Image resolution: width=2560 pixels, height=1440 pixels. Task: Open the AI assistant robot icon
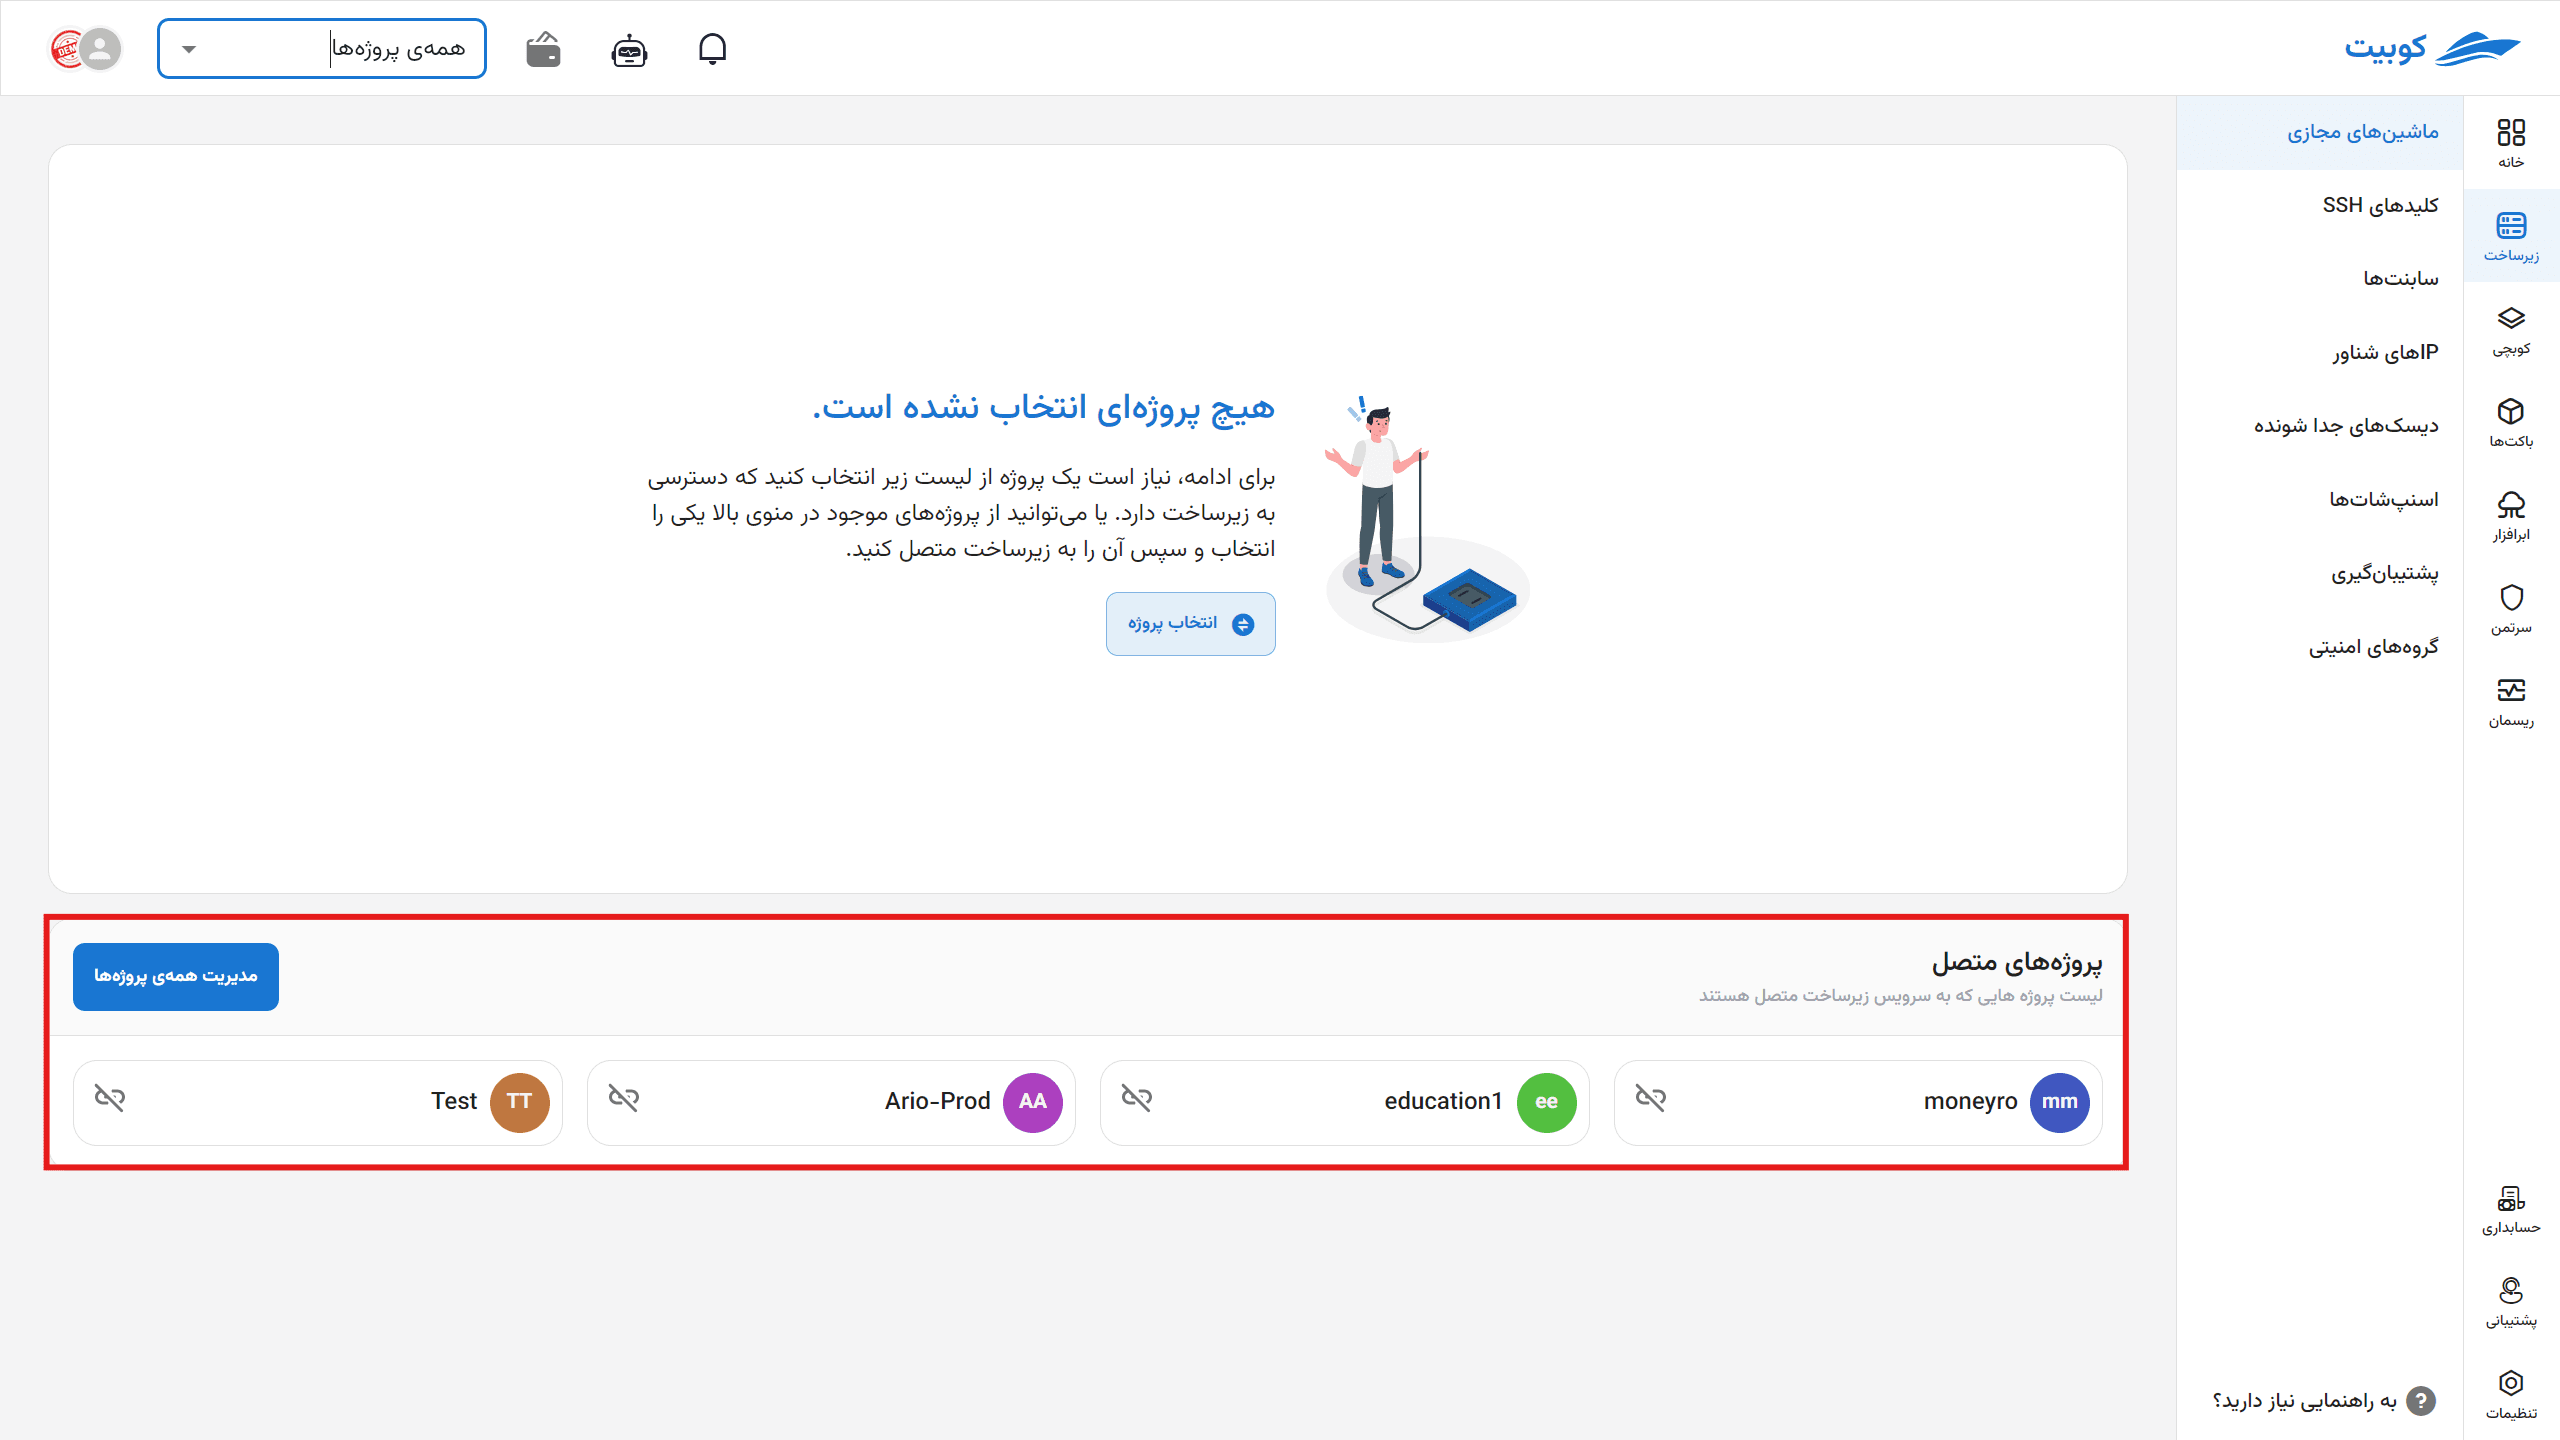tap(629, 49)
